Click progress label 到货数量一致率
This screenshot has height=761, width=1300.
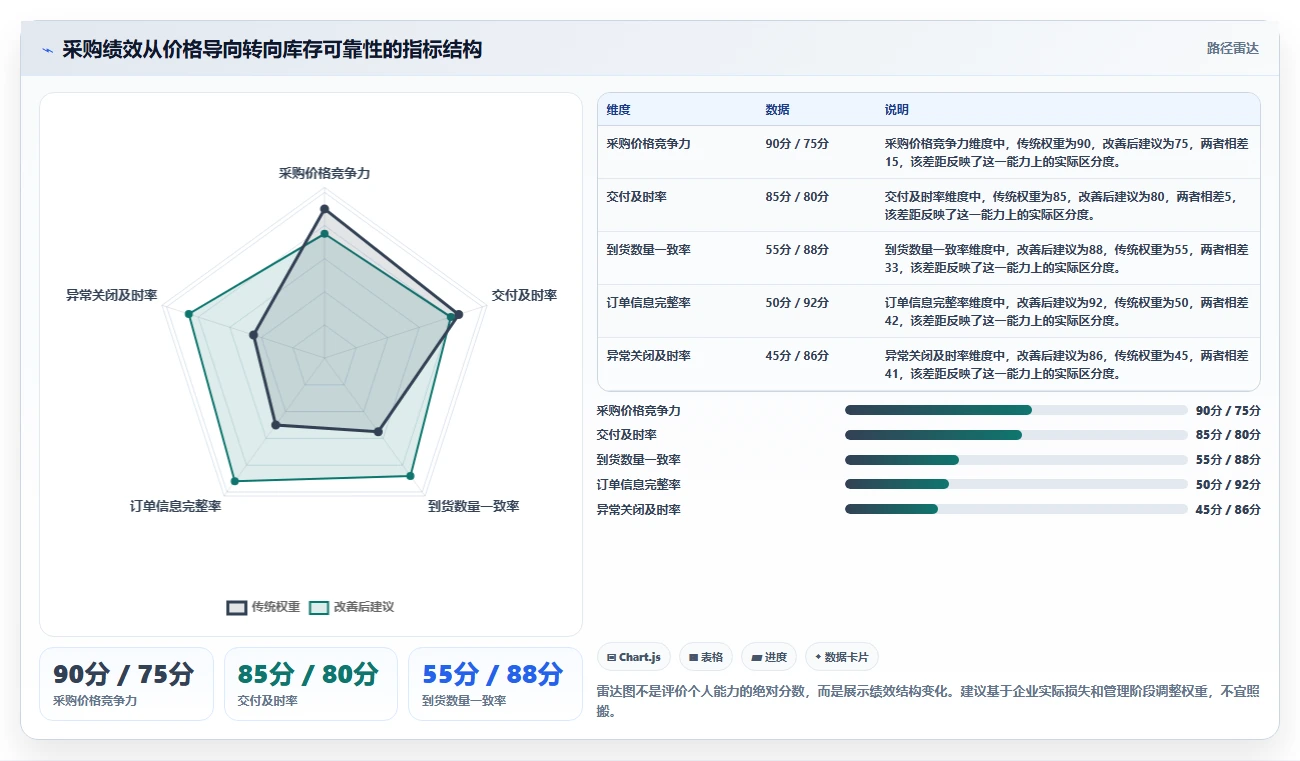click(638, 460)
